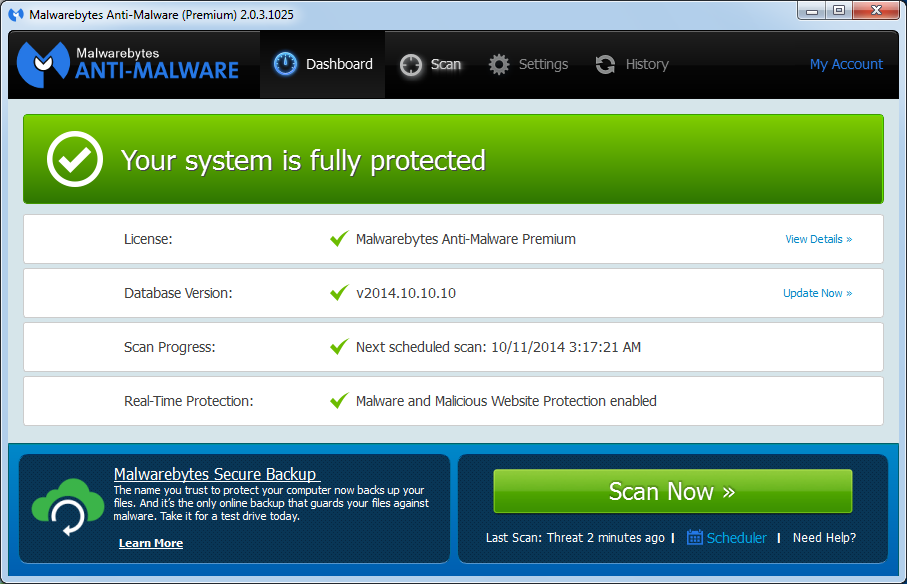Click the Malwarebytes logo icon in header
Viewport: 907px width, 584px height.
pyautogui.click(x=43, y=64)
